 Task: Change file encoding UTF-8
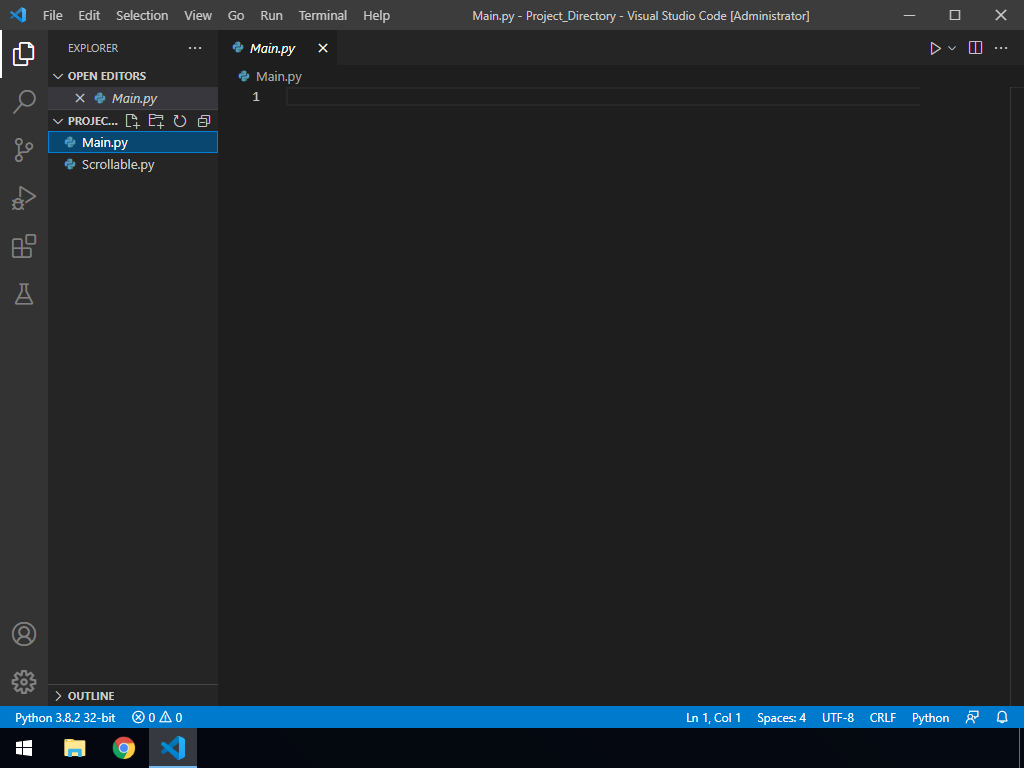(x=838, y=717)
